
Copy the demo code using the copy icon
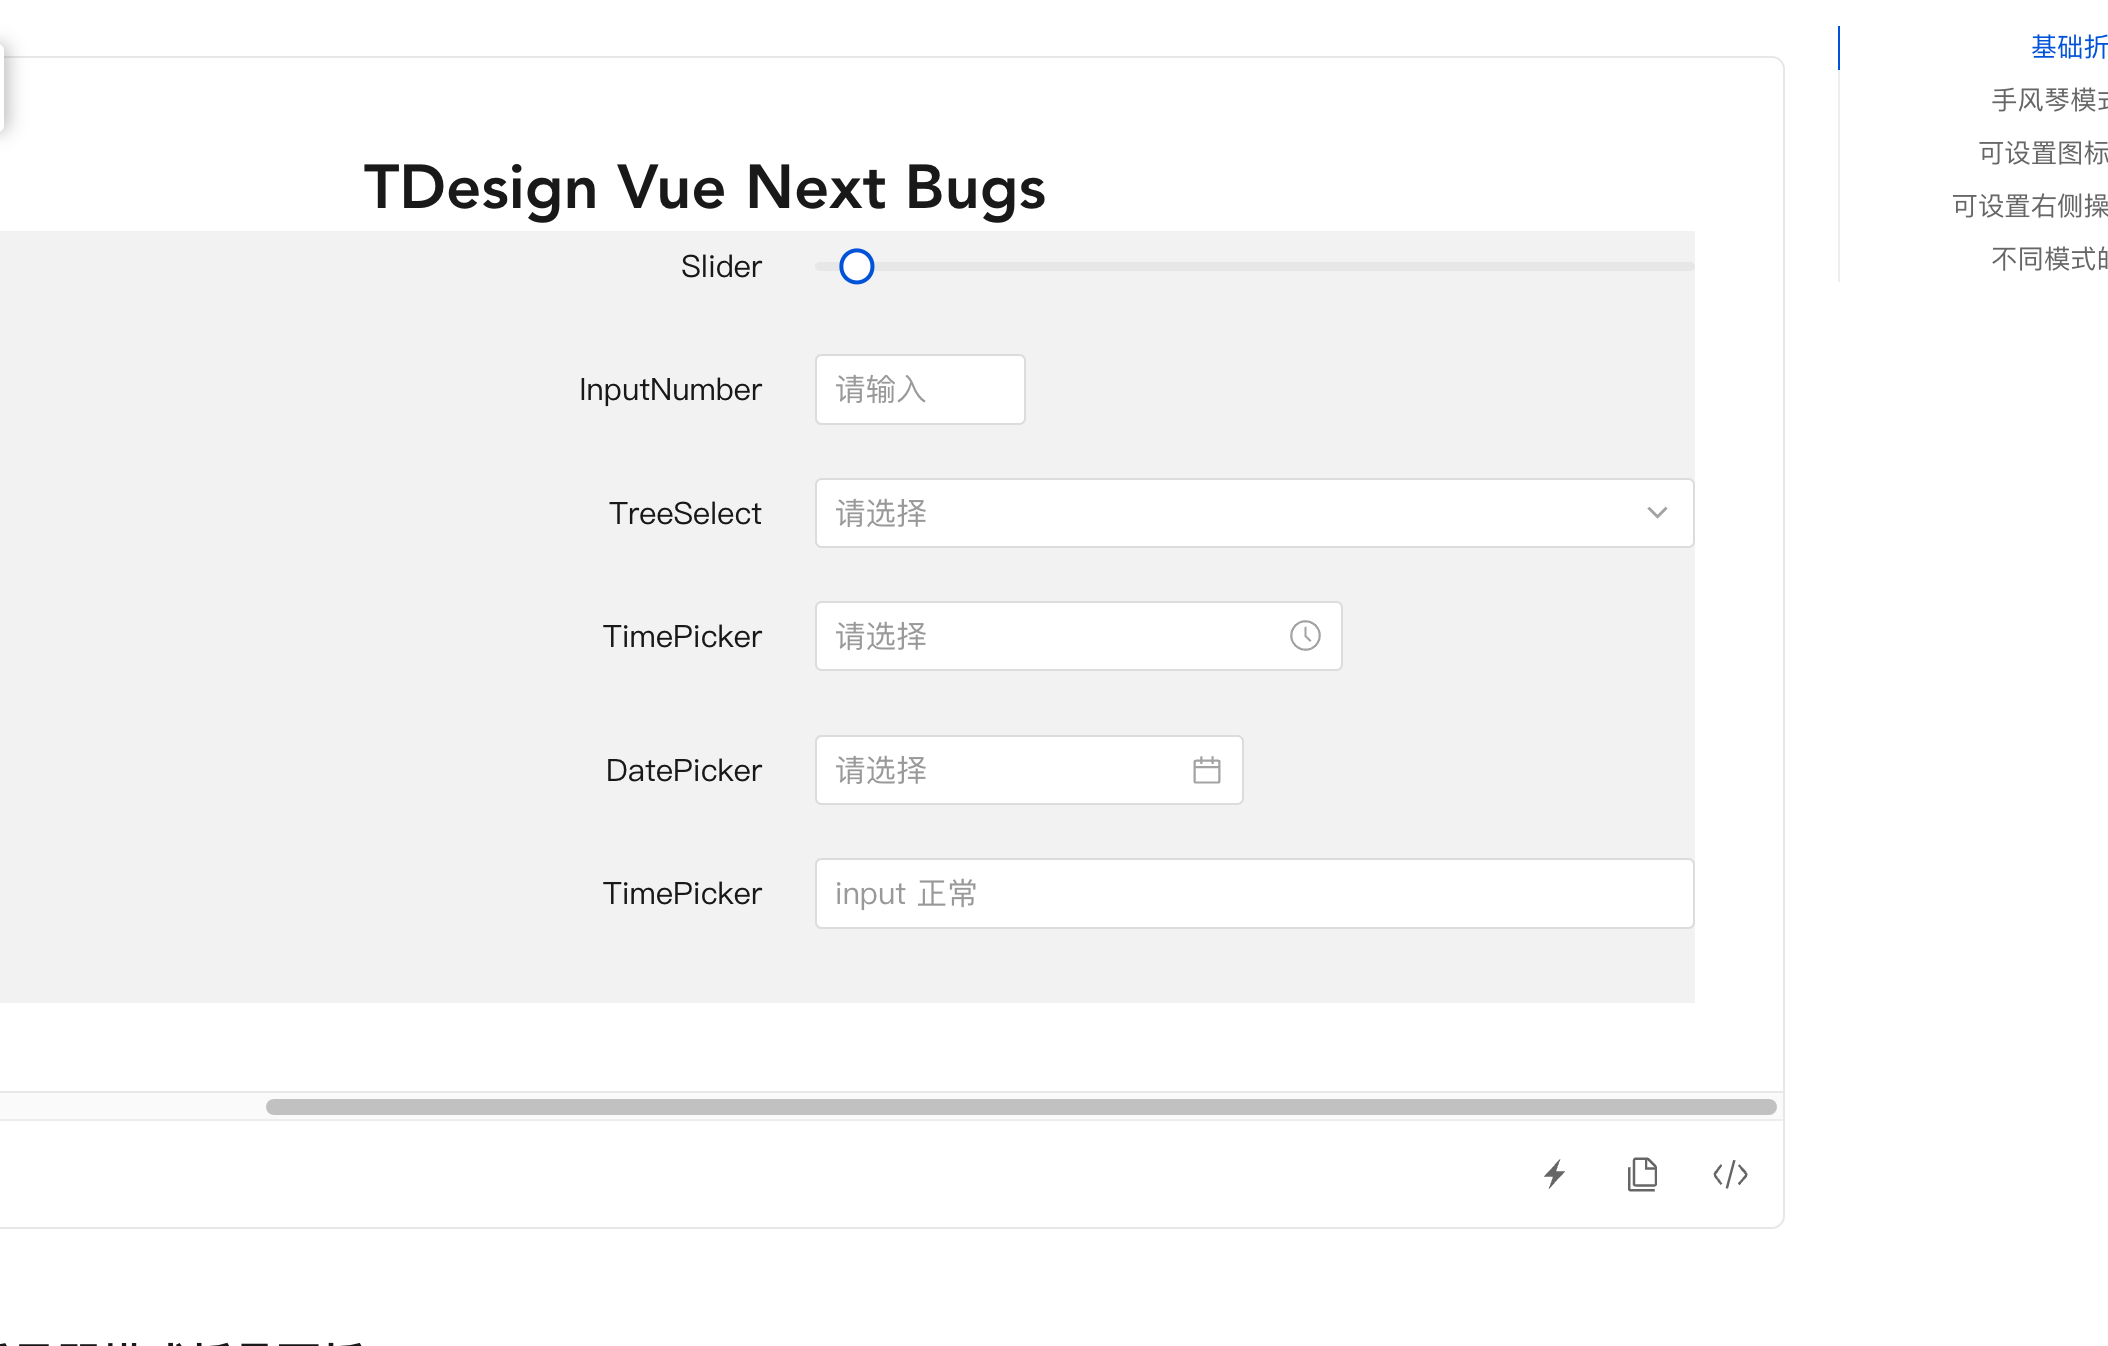point(1641,1174)
